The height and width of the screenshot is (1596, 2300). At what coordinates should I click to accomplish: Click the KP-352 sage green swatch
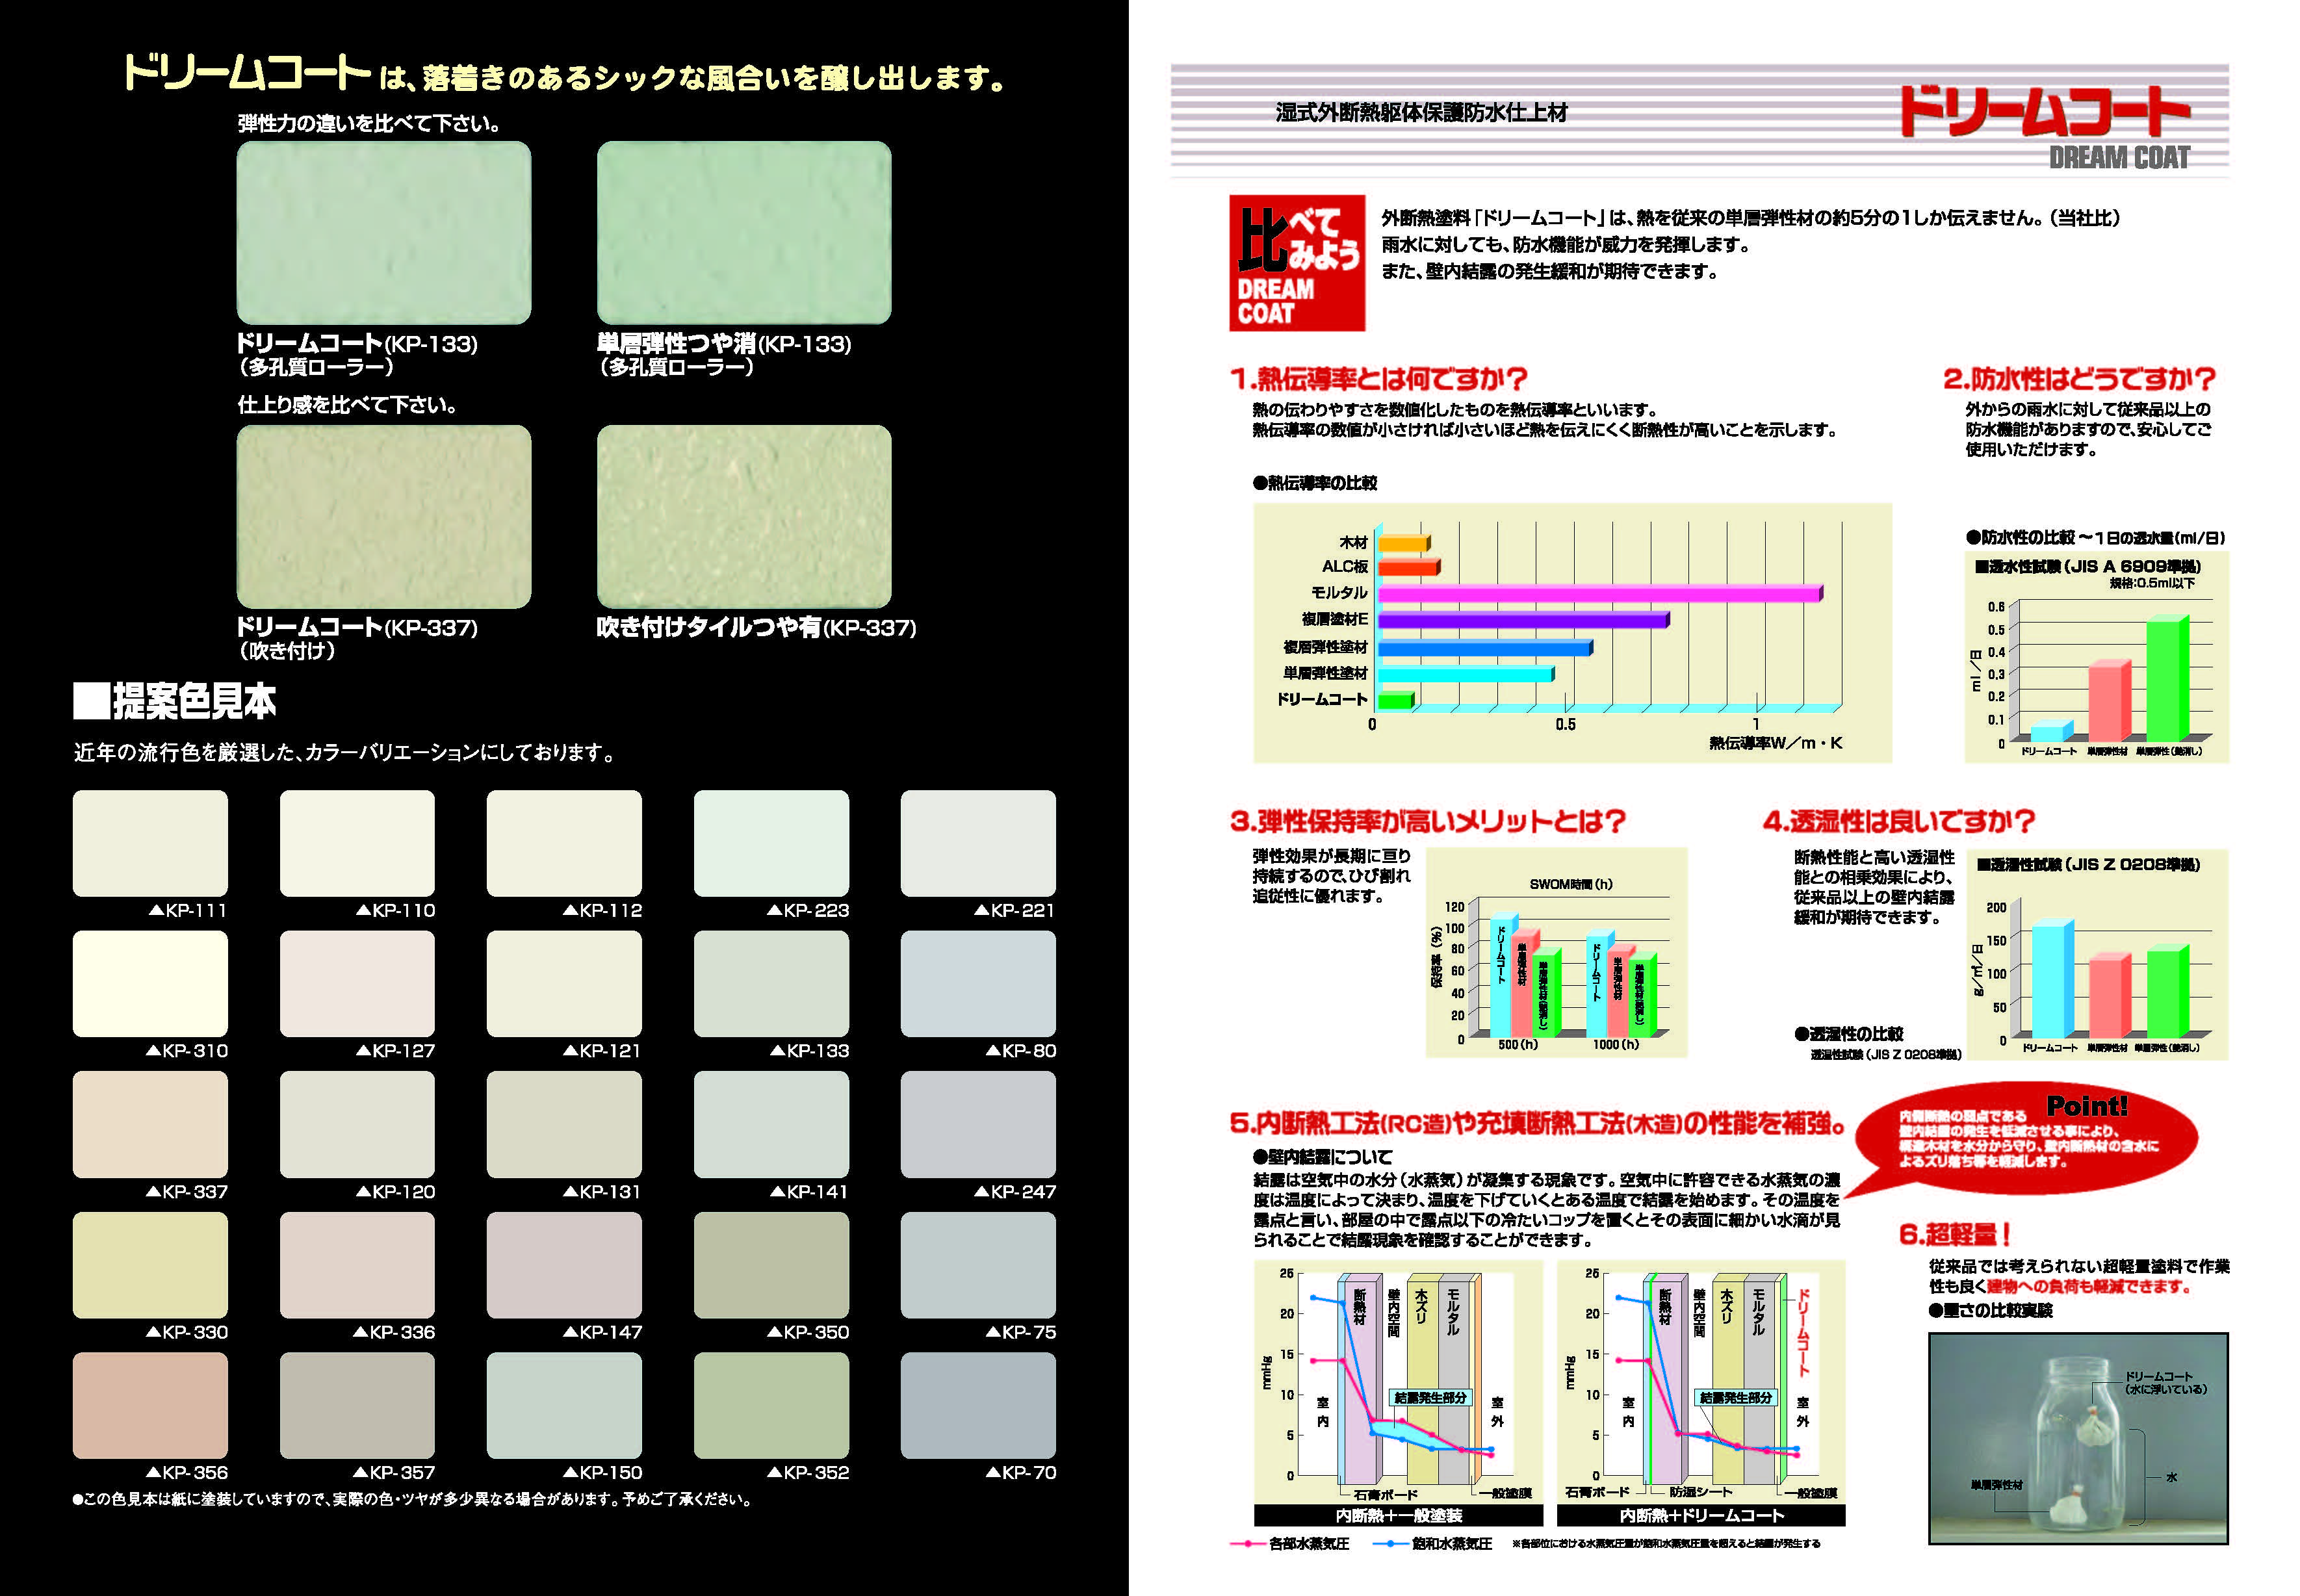pyautogui.click(x=771, y=1404)
